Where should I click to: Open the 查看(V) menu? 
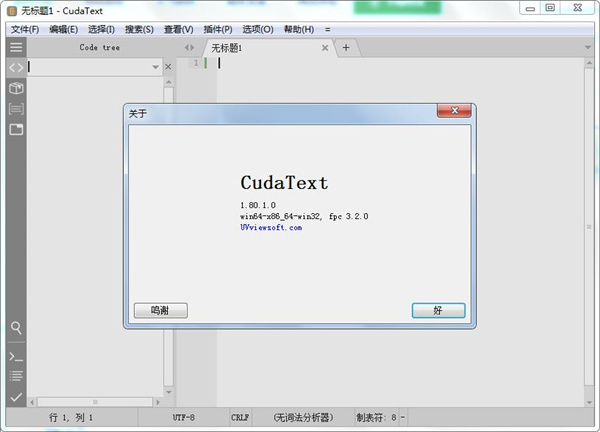pyautogui.click(x=179, y=29)
